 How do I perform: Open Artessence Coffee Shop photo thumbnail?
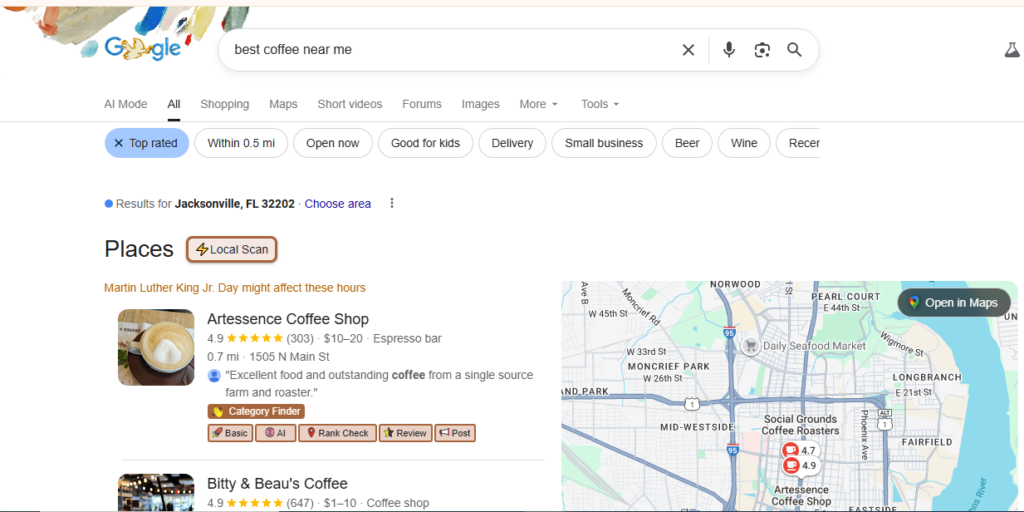[156, 347]
